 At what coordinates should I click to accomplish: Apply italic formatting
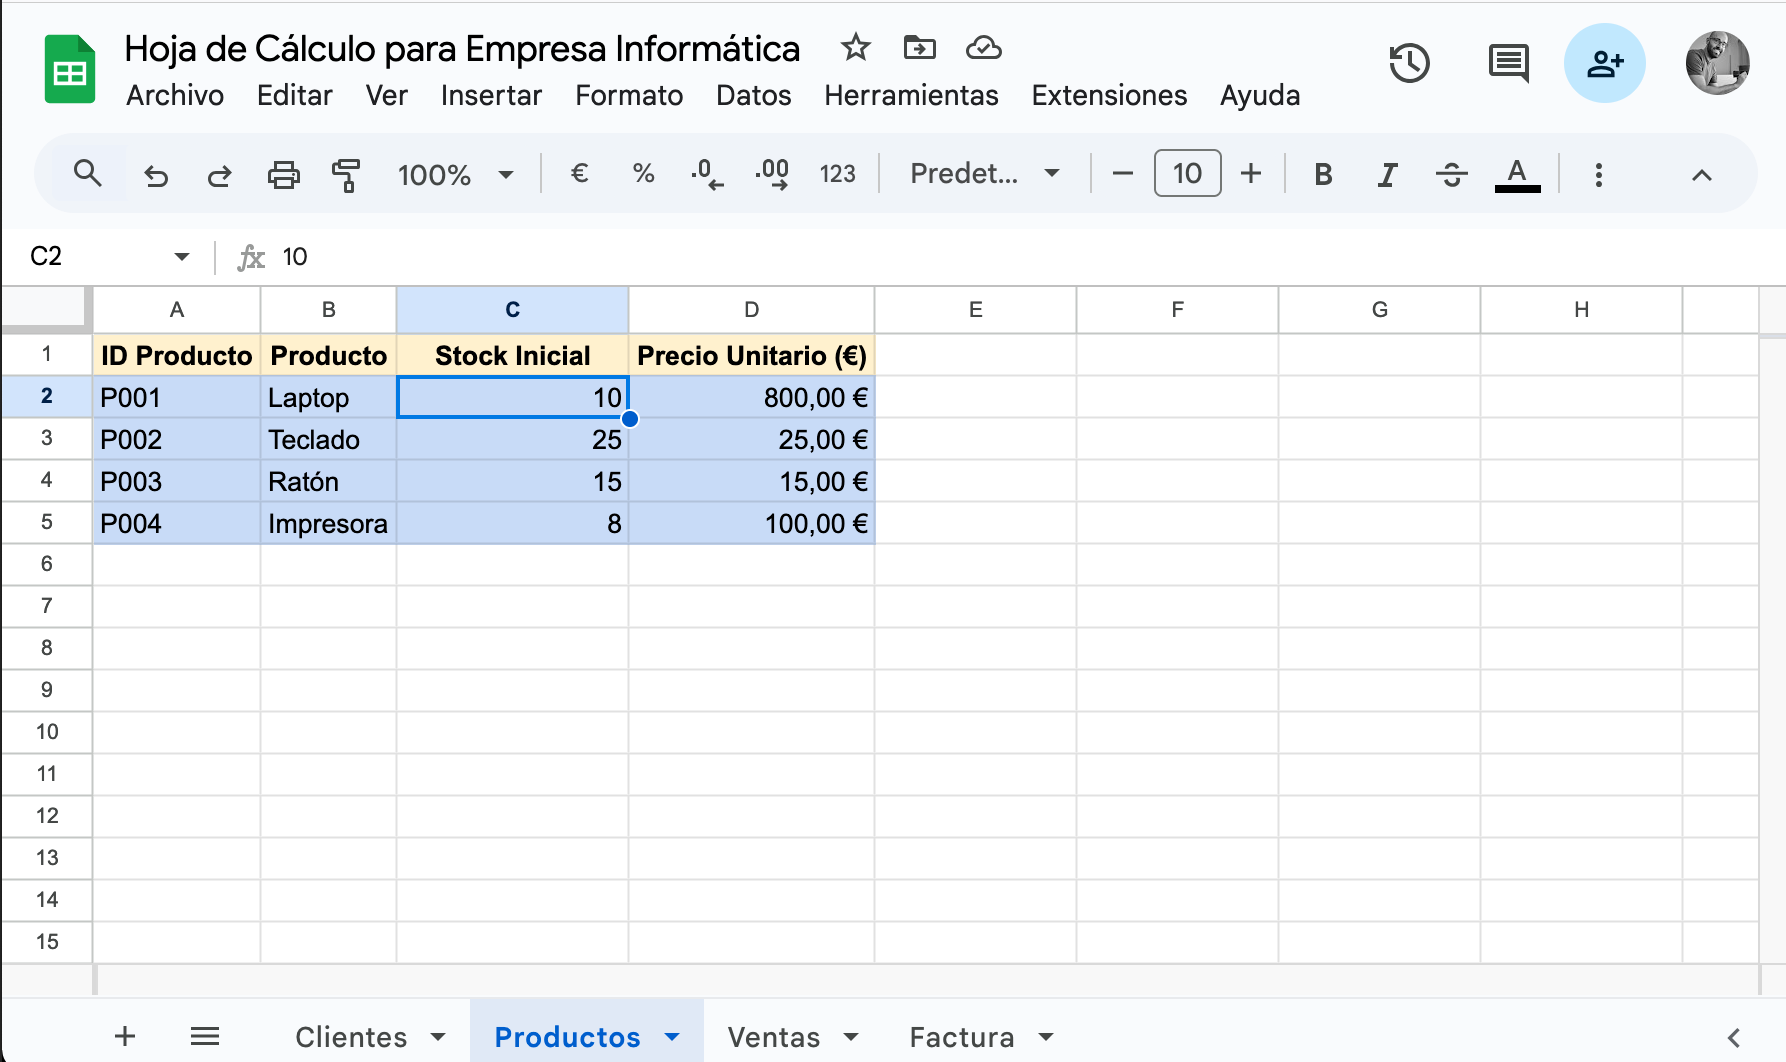[1387, 173]
